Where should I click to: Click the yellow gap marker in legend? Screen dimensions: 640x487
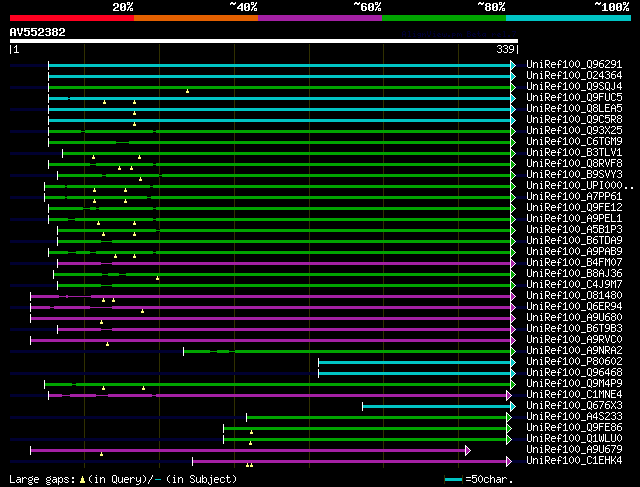pyautogui.click(x=82, y=479)
